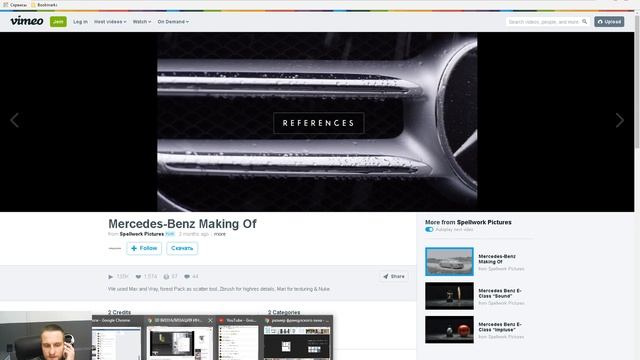Toggle Autoplay next video switch
Viewport: 640px width, 360px height.
tap(429, 229)
